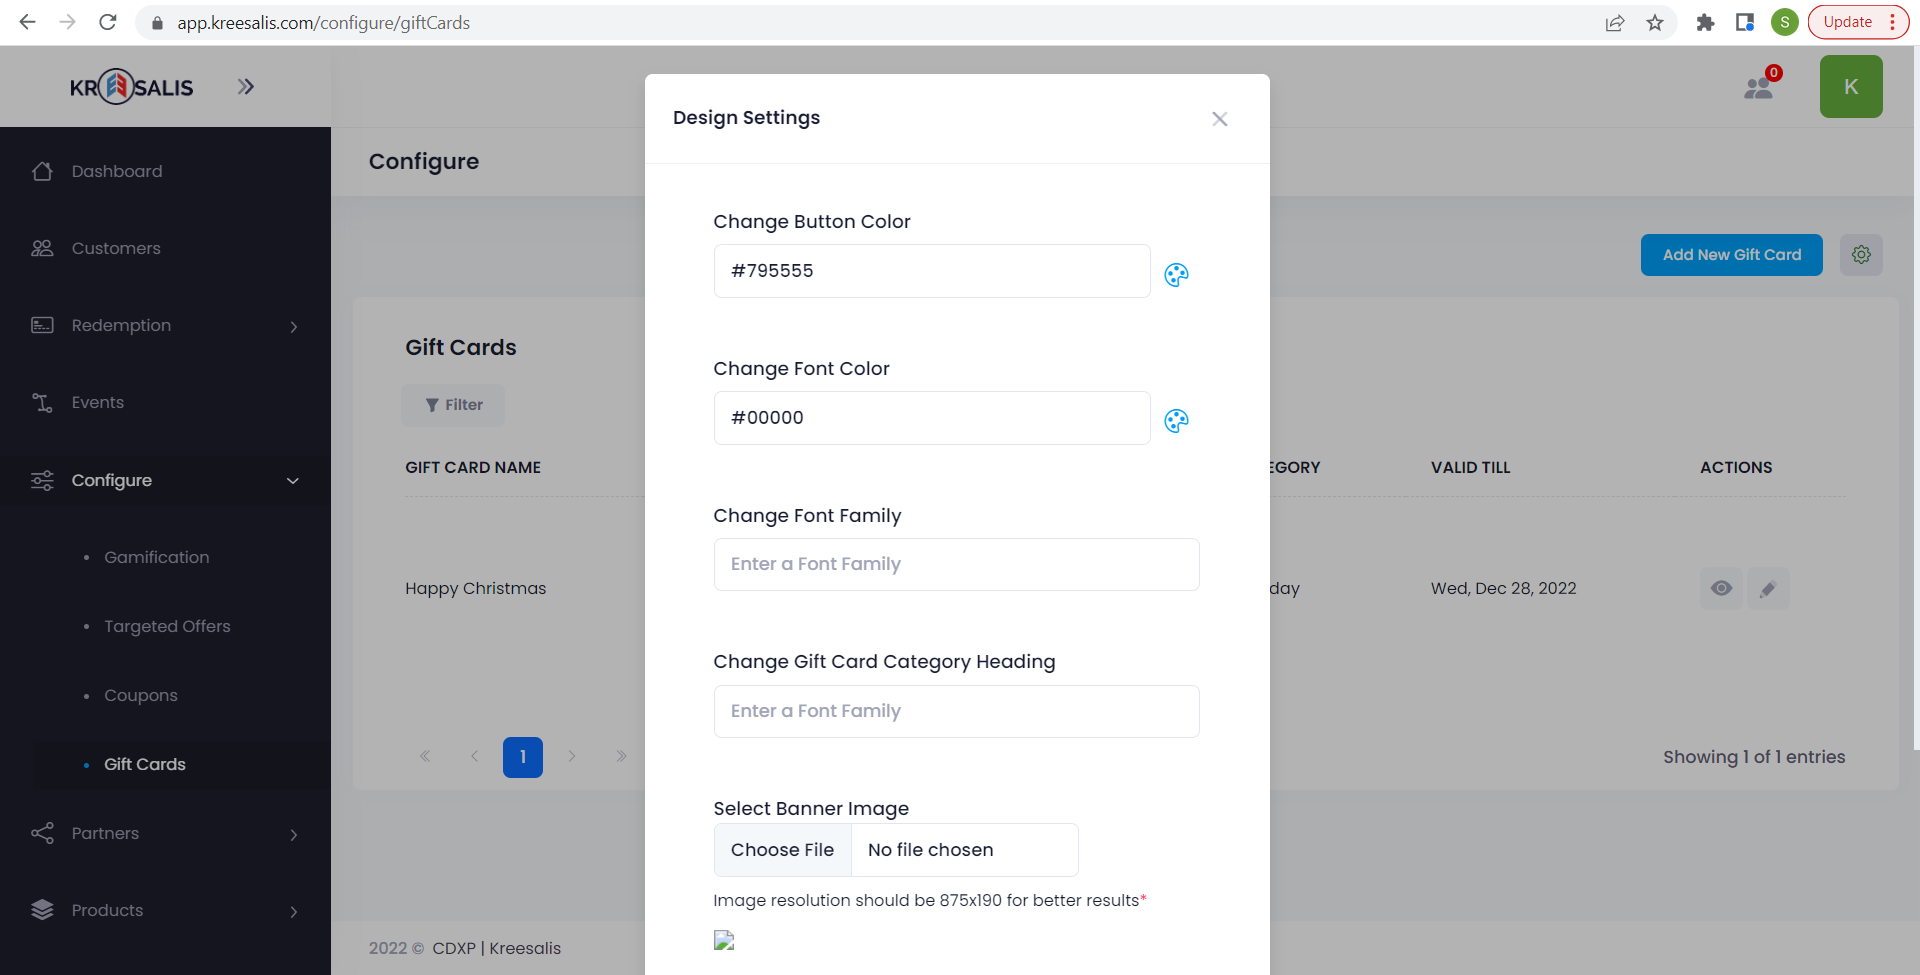Open the browser extensions puzzle icon

click(1705, 23)
